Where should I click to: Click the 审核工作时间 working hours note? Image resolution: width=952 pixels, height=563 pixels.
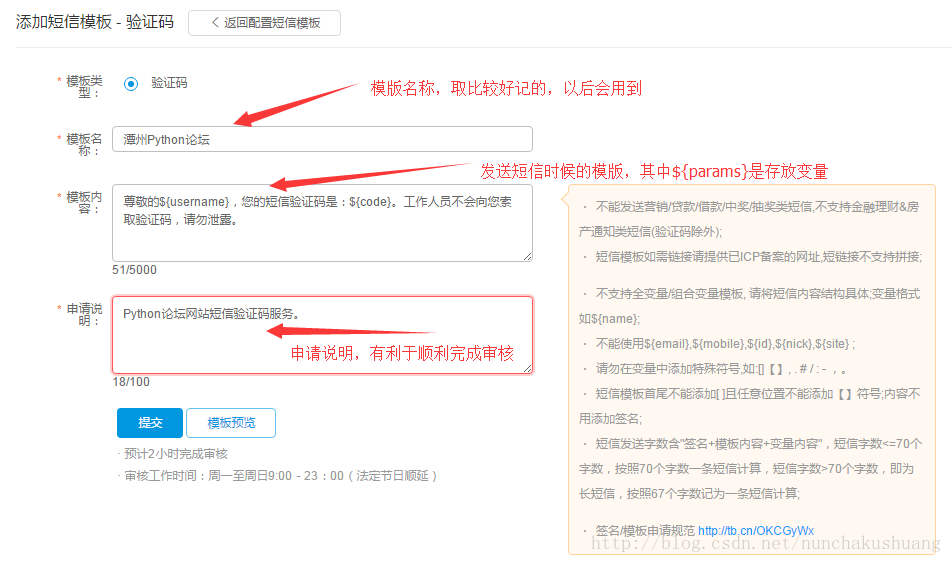pos(280,476)
